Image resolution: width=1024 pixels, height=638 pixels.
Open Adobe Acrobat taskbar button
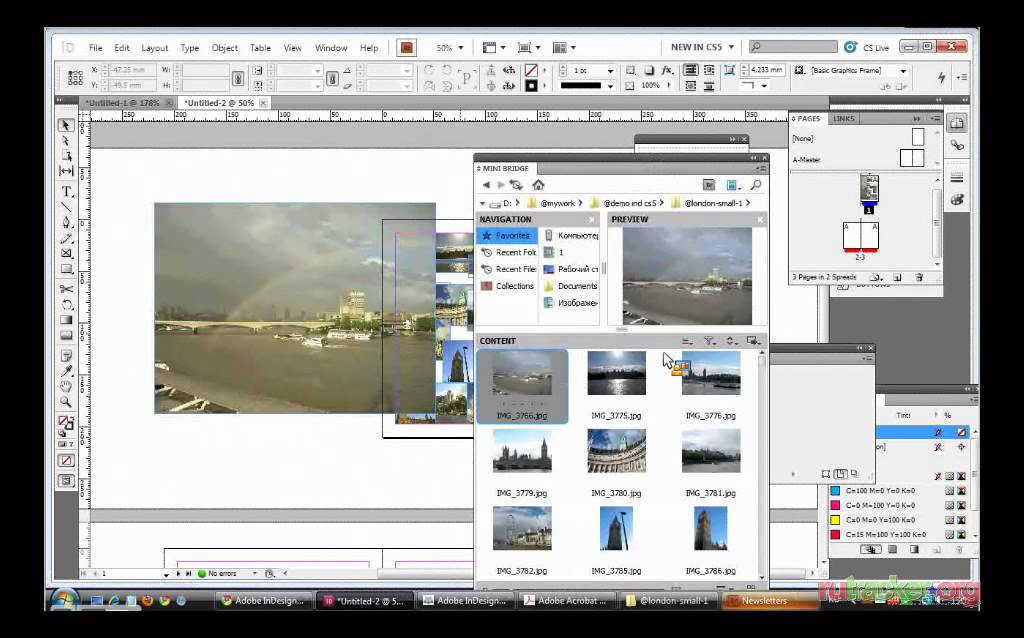[x=566, y=600]
